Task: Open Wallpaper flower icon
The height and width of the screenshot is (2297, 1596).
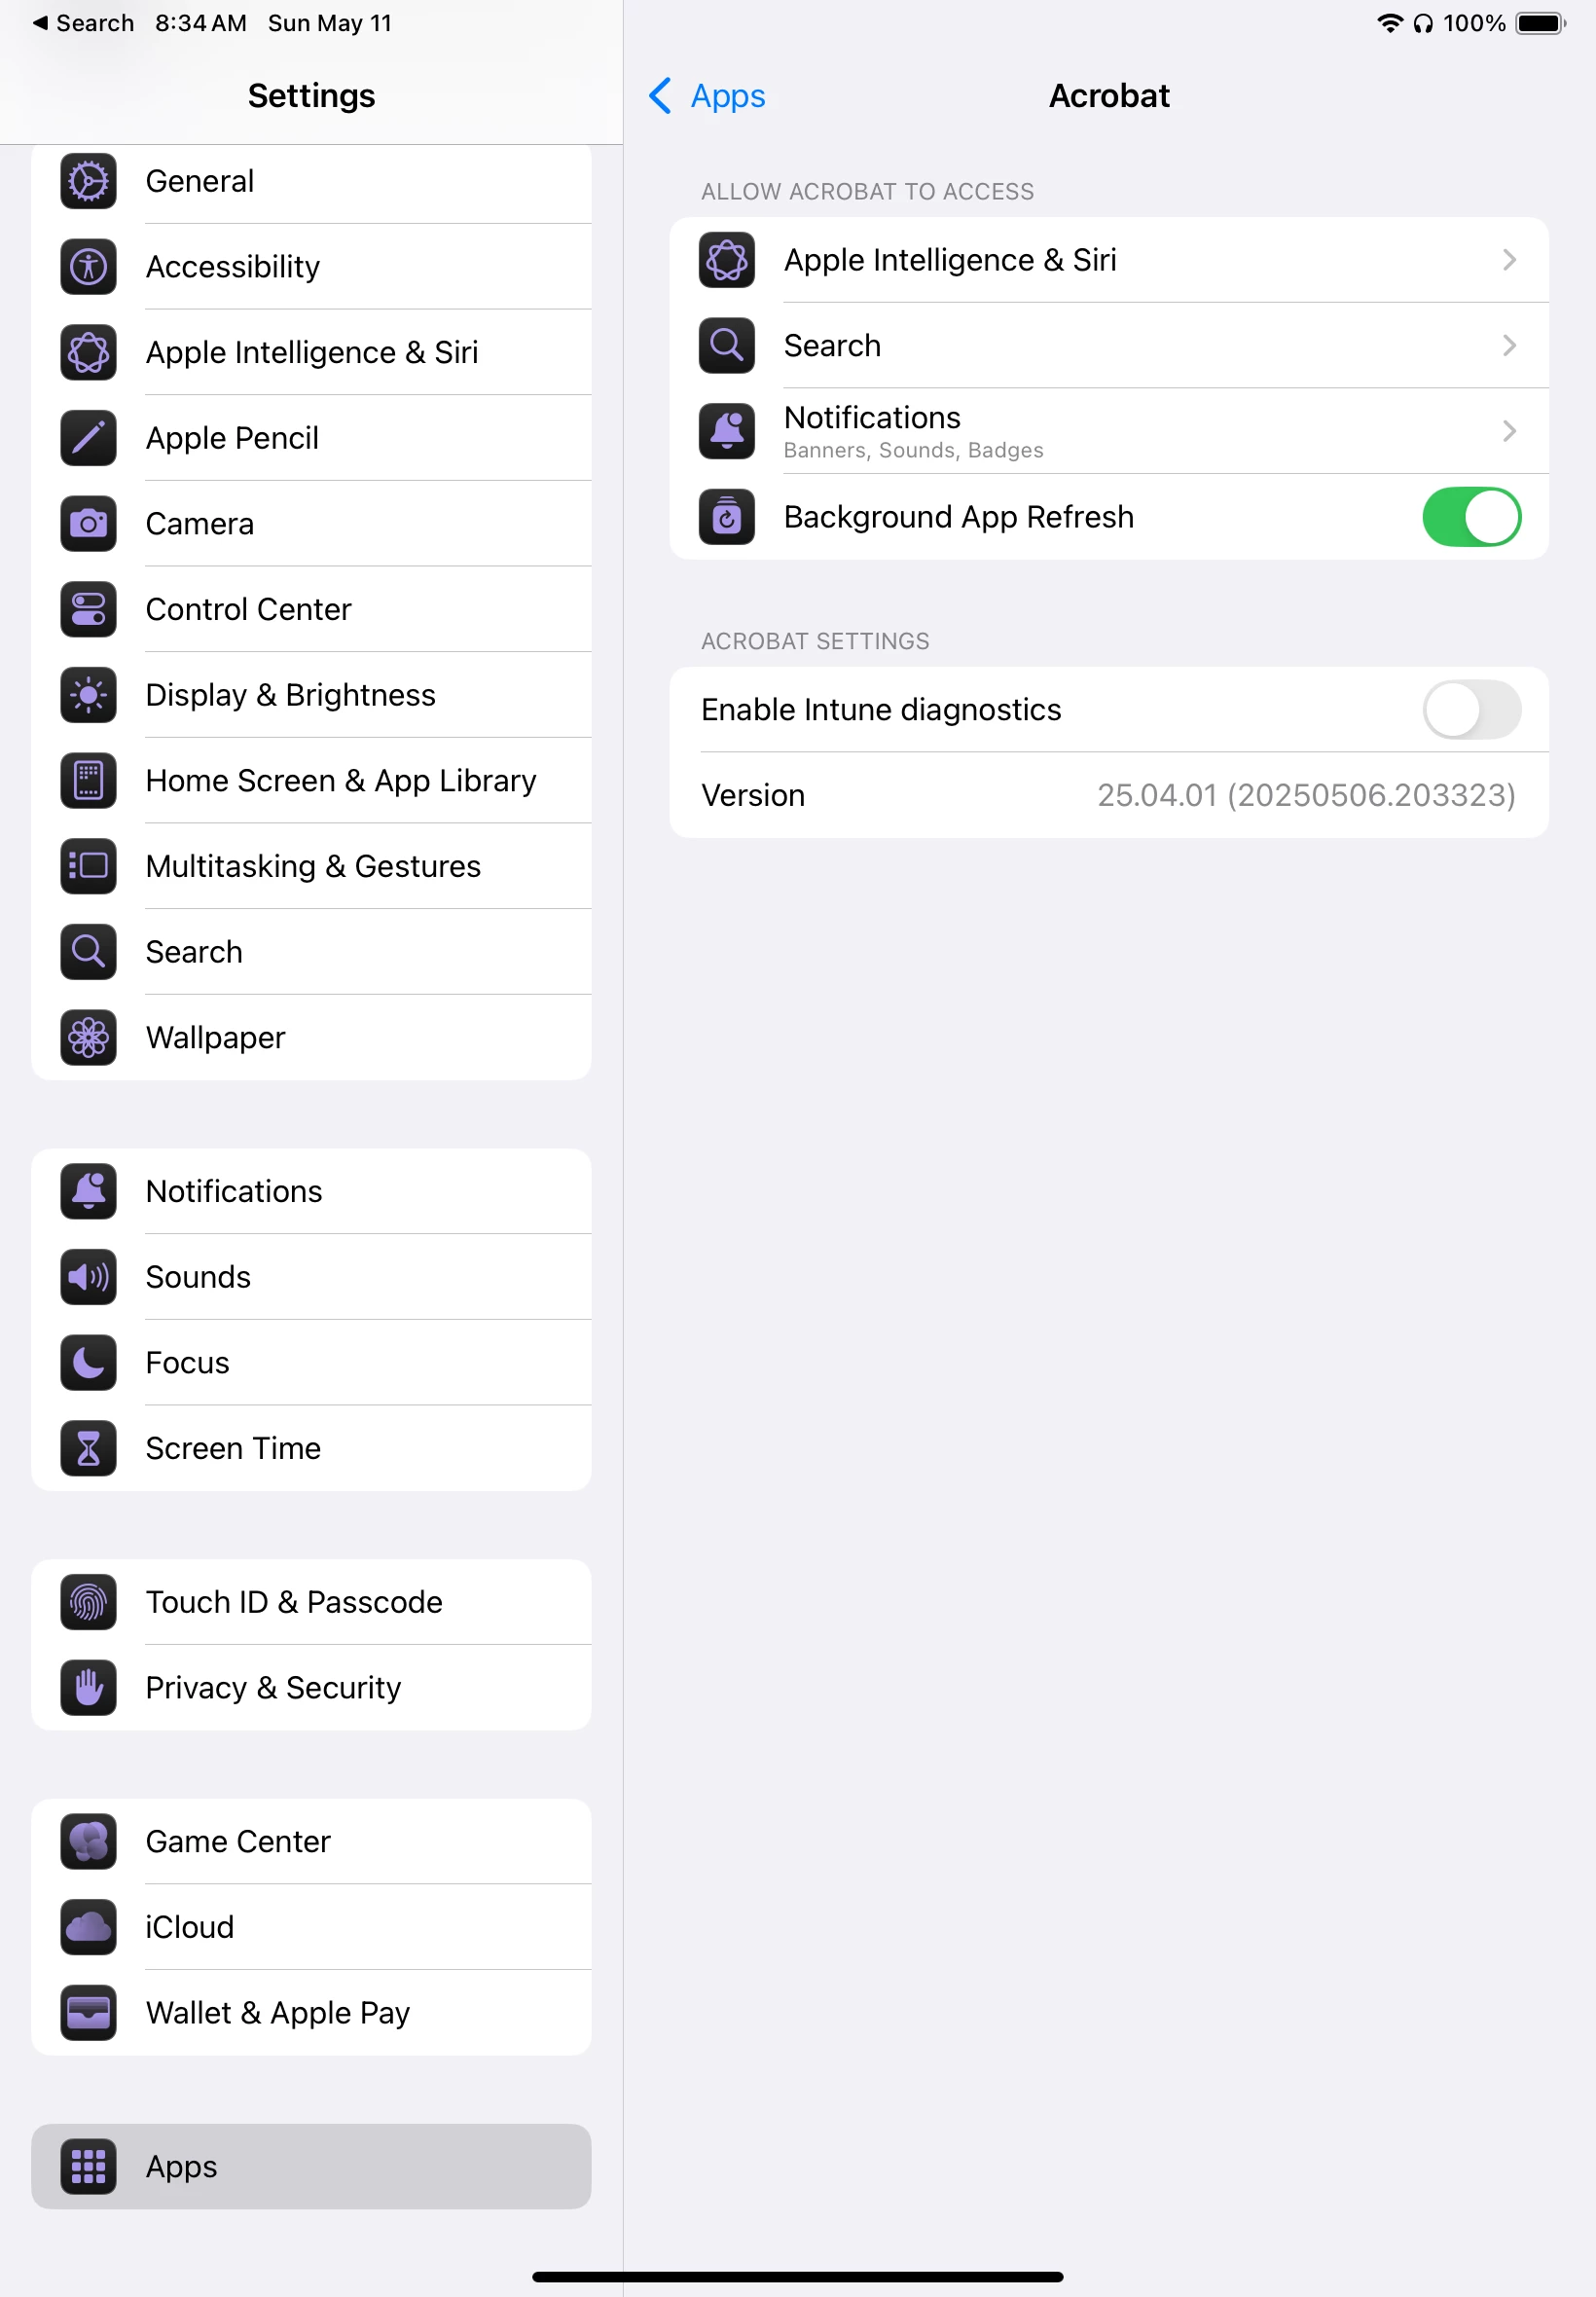Action: pyautogui.click(x=88, y=1038)
